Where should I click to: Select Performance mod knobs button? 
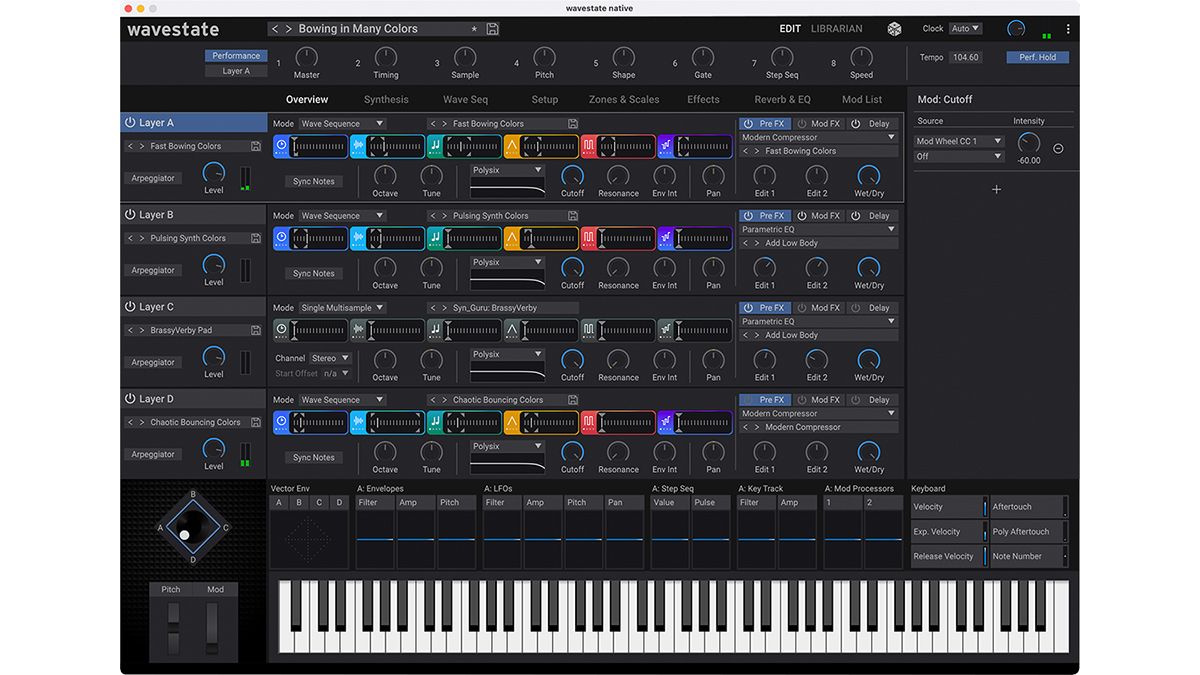pyautogui.click(x=236, y=56)
